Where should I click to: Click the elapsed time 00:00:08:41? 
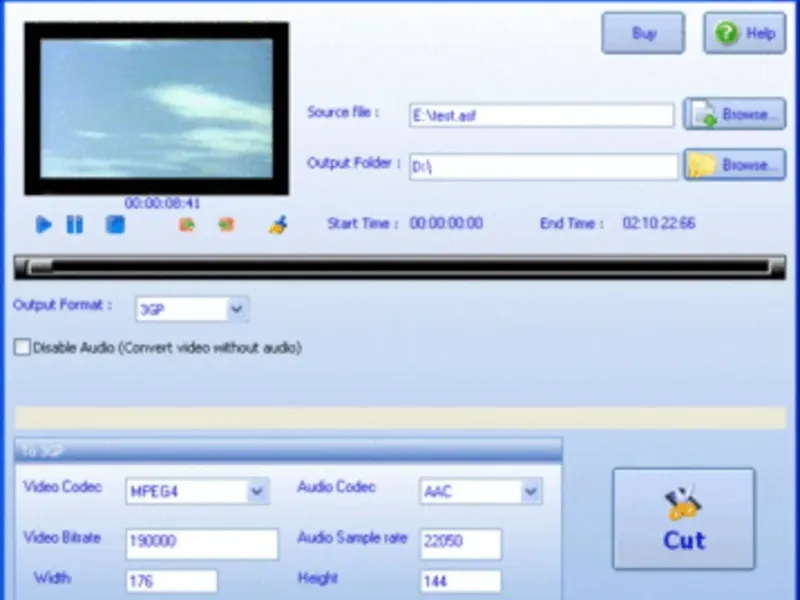pos(162,203)
